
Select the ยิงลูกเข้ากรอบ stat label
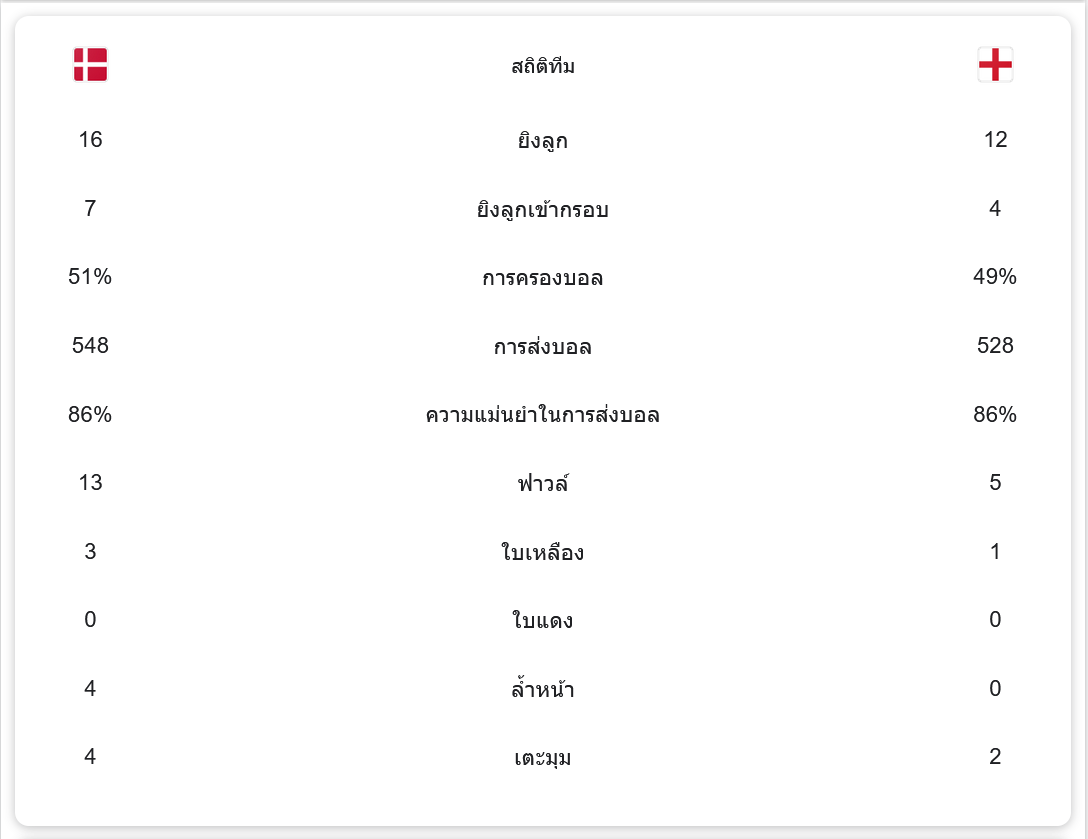[543, 210]
